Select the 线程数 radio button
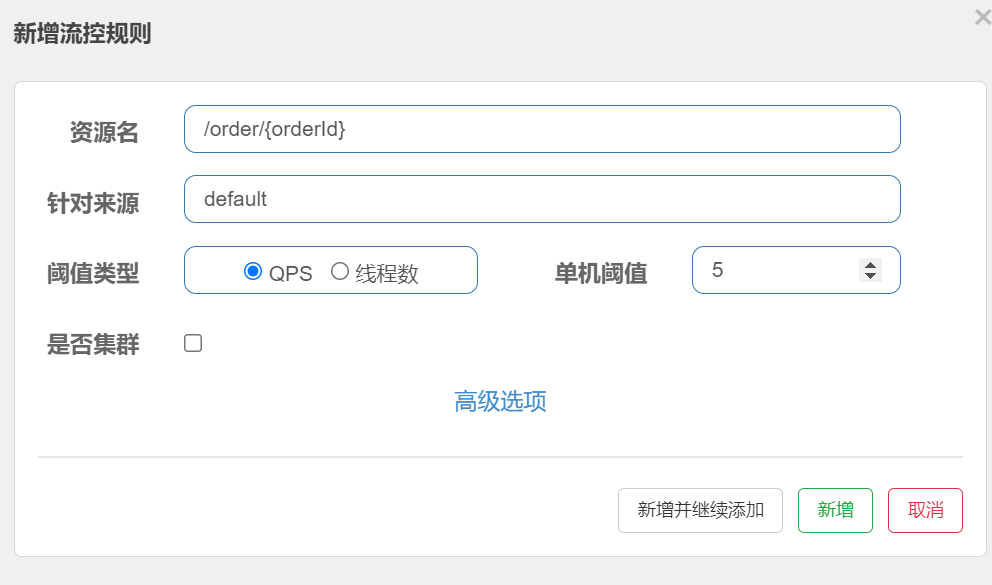992x585 pixels. tap(340, 271)
